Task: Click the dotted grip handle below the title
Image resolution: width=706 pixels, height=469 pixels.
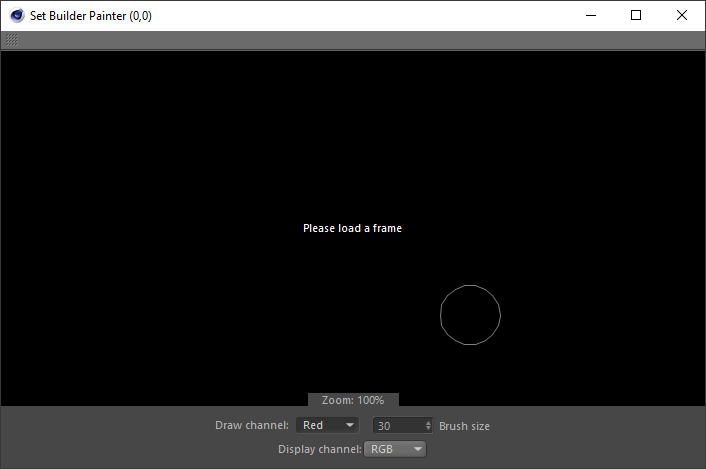Action: pos(12,40)
